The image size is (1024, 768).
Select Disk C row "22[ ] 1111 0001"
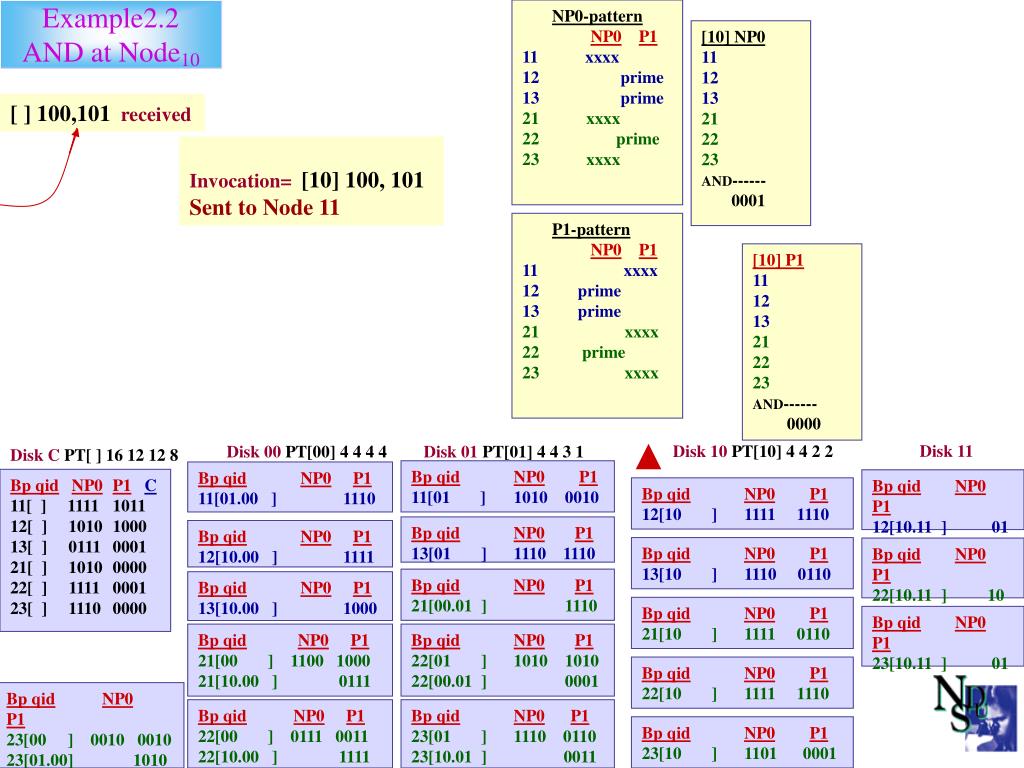(78, 588)
